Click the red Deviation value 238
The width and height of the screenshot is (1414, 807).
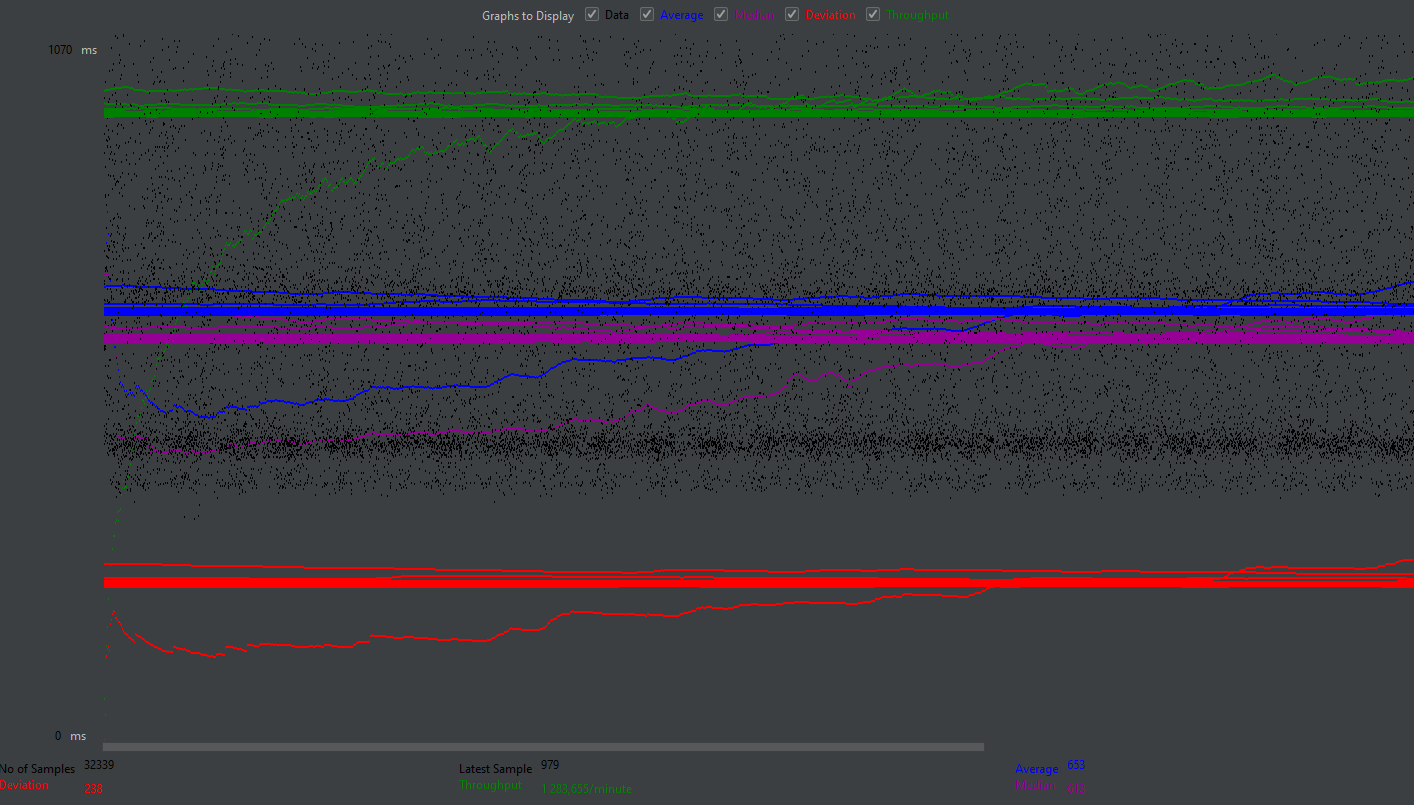click(93, 789)
